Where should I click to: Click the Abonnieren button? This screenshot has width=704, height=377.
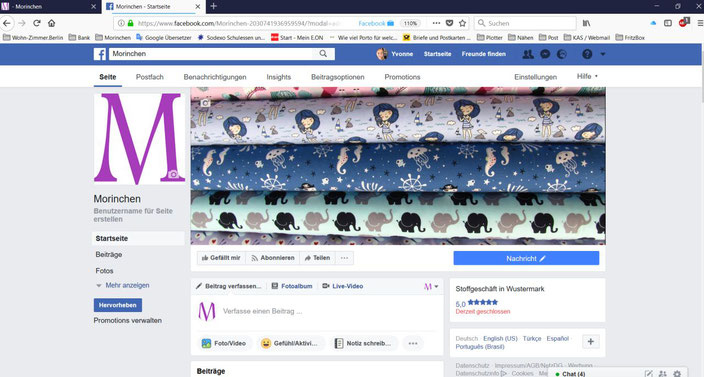tap(273, 258)
